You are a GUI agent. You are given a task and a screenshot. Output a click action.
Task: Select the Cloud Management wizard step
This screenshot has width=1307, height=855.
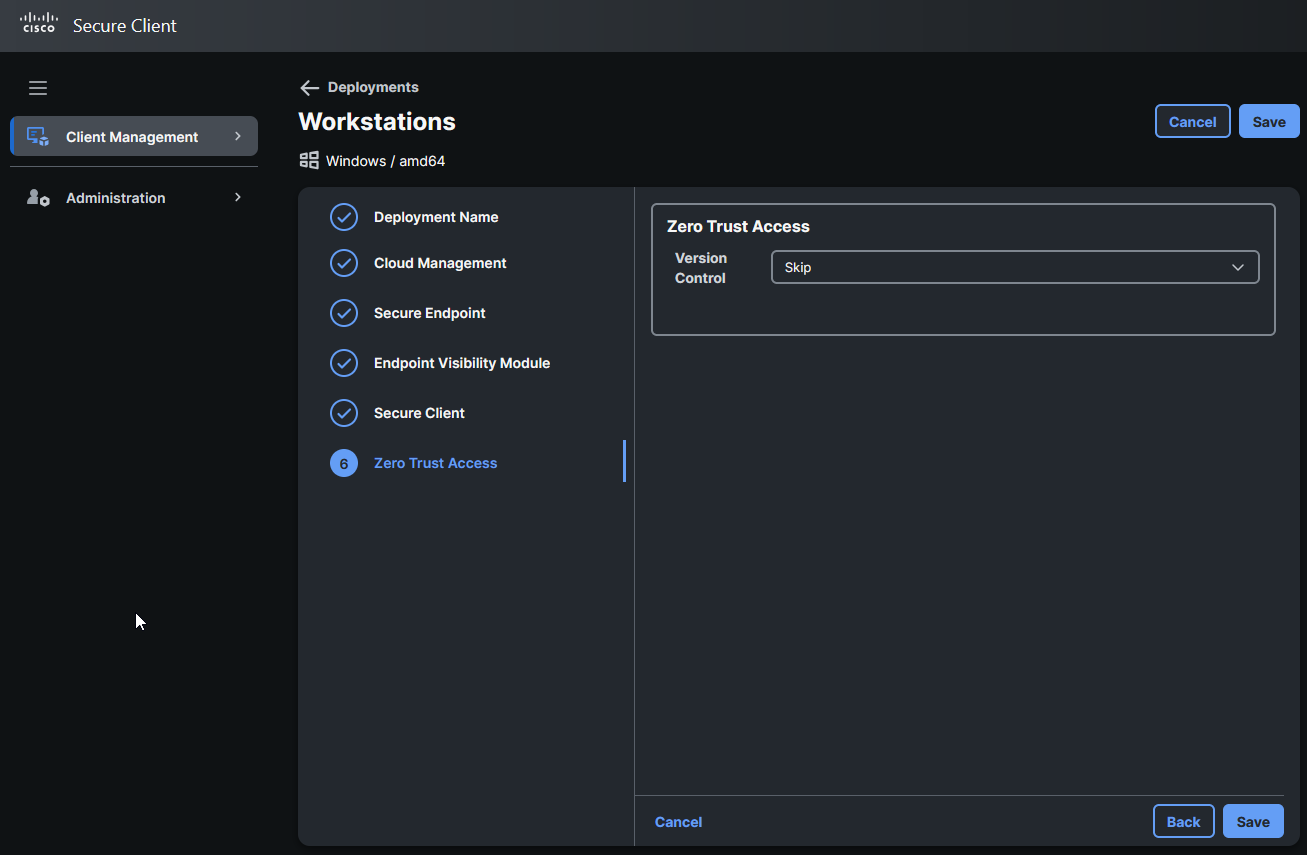(440, 263)
